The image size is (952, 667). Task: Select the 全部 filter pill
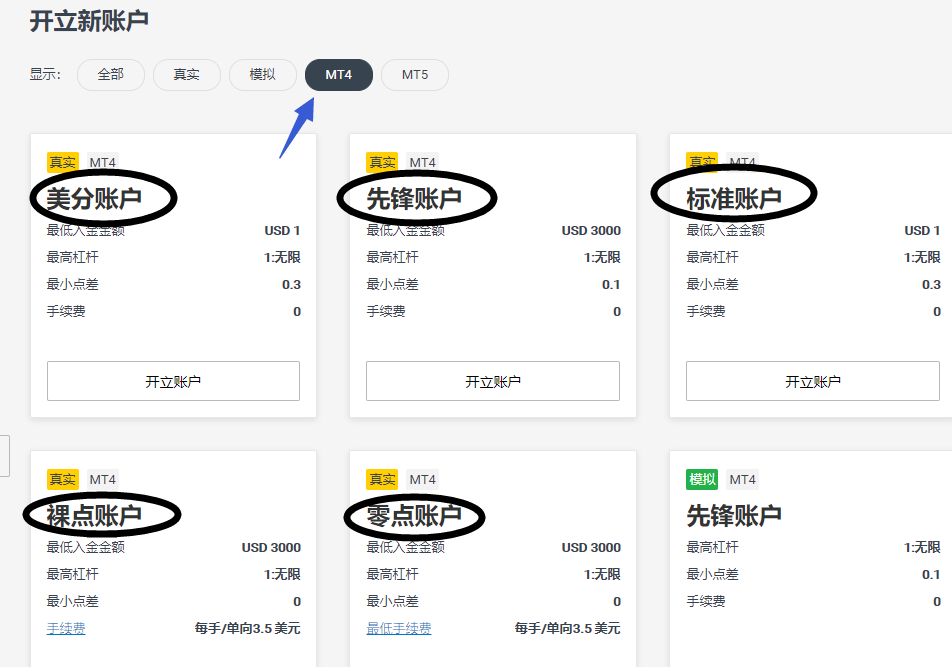coord(110,75)
